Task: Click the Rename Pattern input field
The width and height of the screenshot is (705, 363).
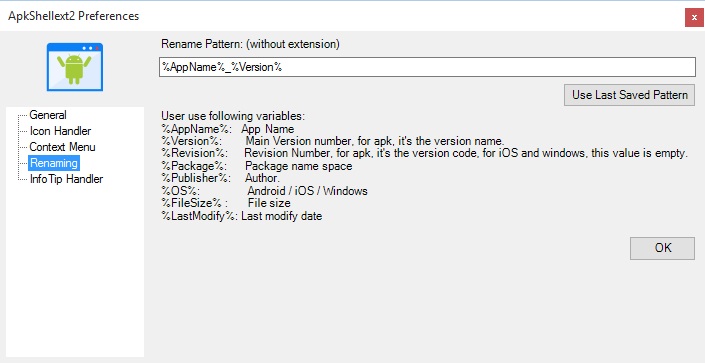Action: tap(427, 67)
